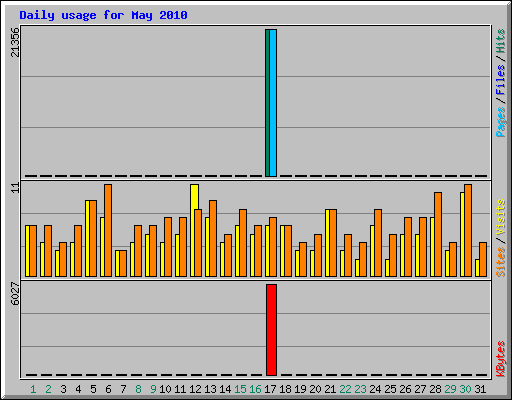Click the orange sites bar for day 28
The height and width of the screenshot is (400, 512).
438,234
